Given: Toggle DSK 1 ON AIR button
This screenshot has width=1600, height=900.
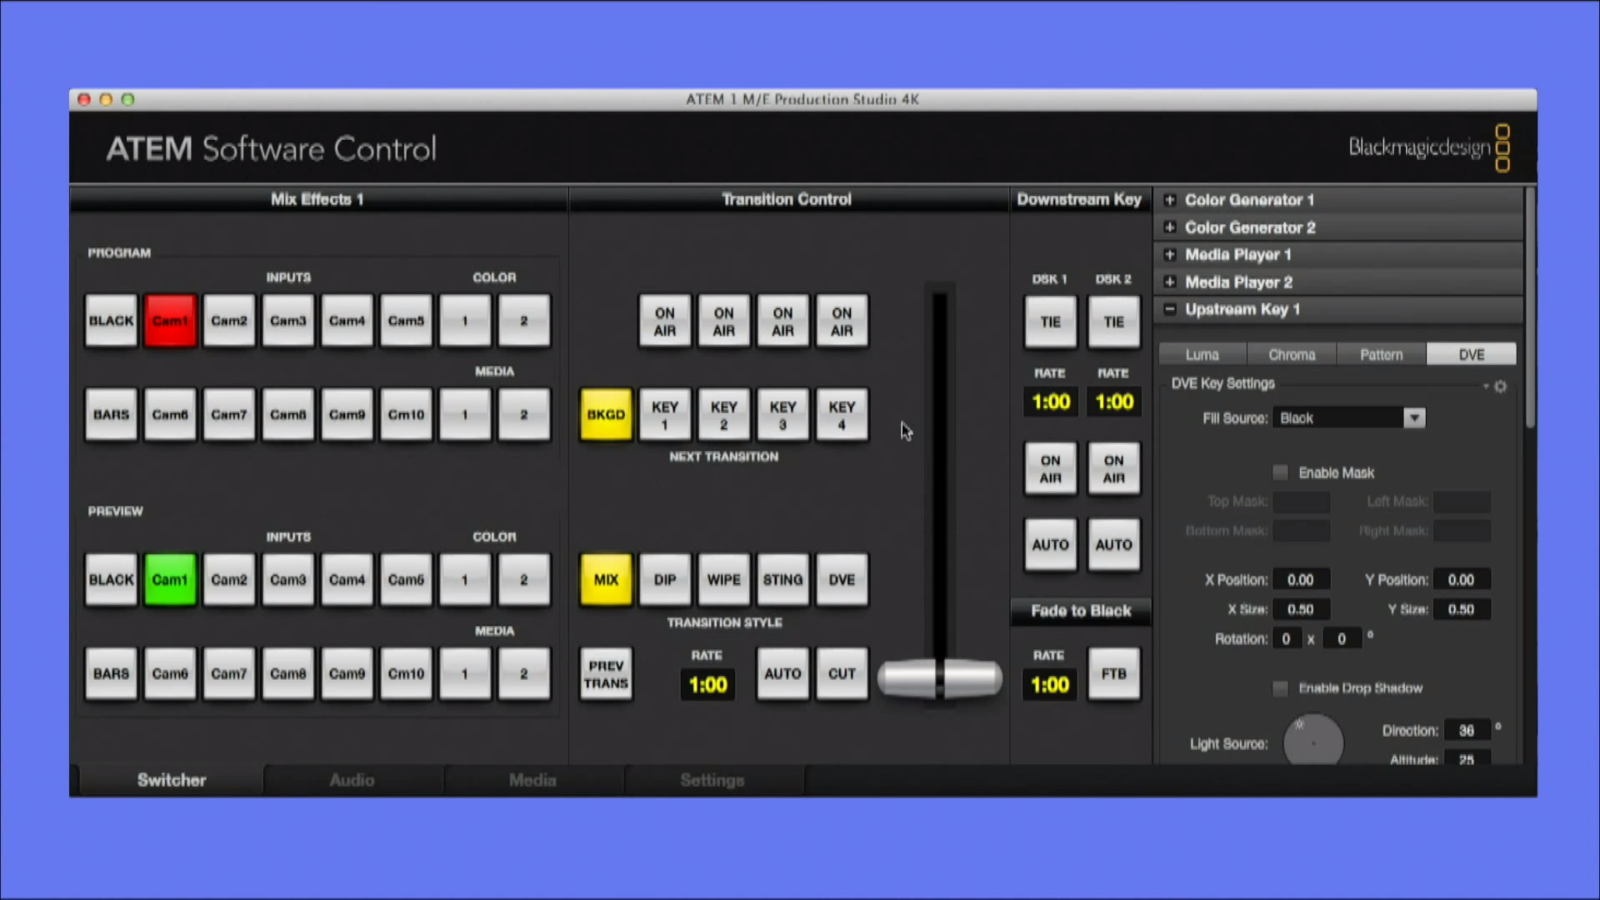Looking at the screenshot, I should coord(1050,469).
